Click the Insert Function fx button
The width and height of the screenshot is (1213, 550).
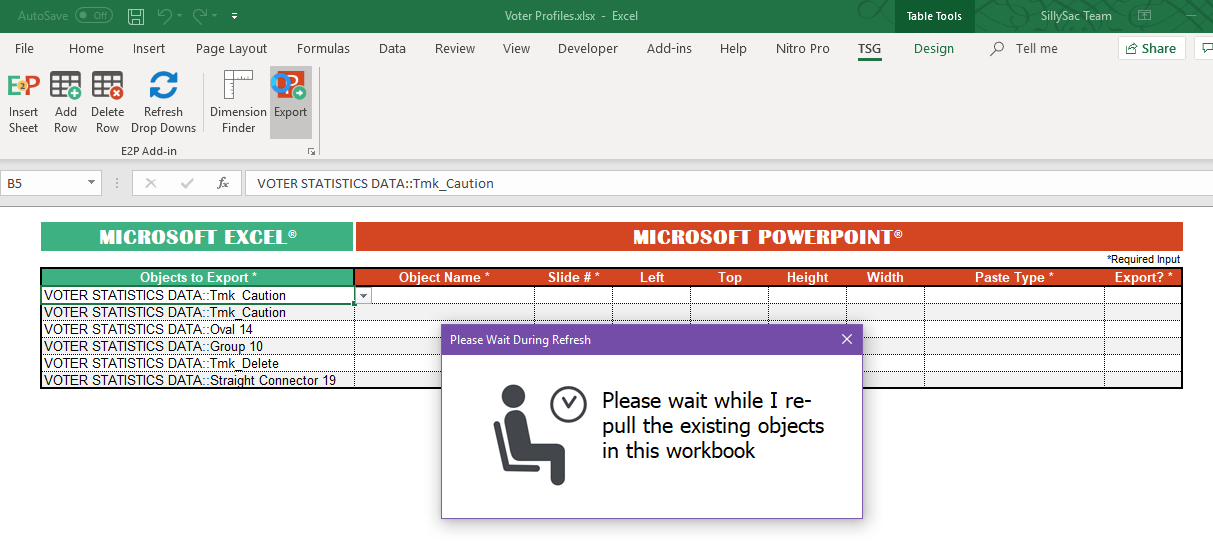(x=223, y=183)
